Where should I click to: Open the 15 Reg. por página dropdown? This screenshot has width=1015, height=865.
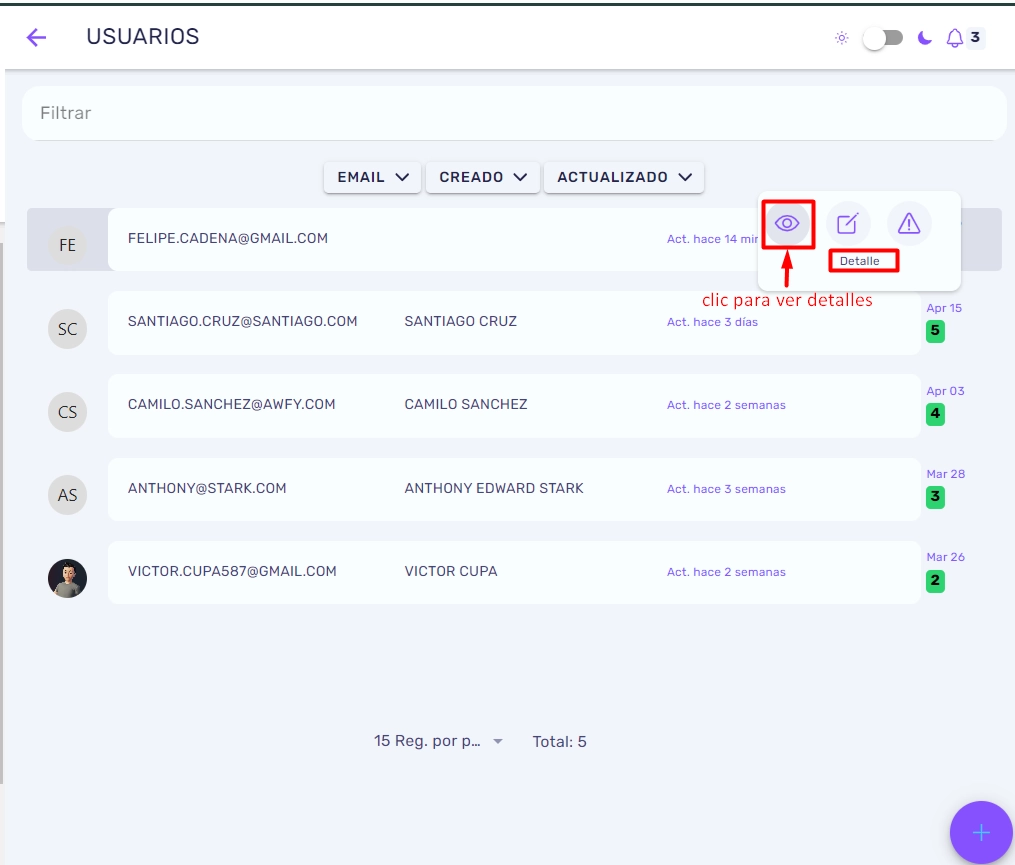pyautogui.click(x=438, y=741)
